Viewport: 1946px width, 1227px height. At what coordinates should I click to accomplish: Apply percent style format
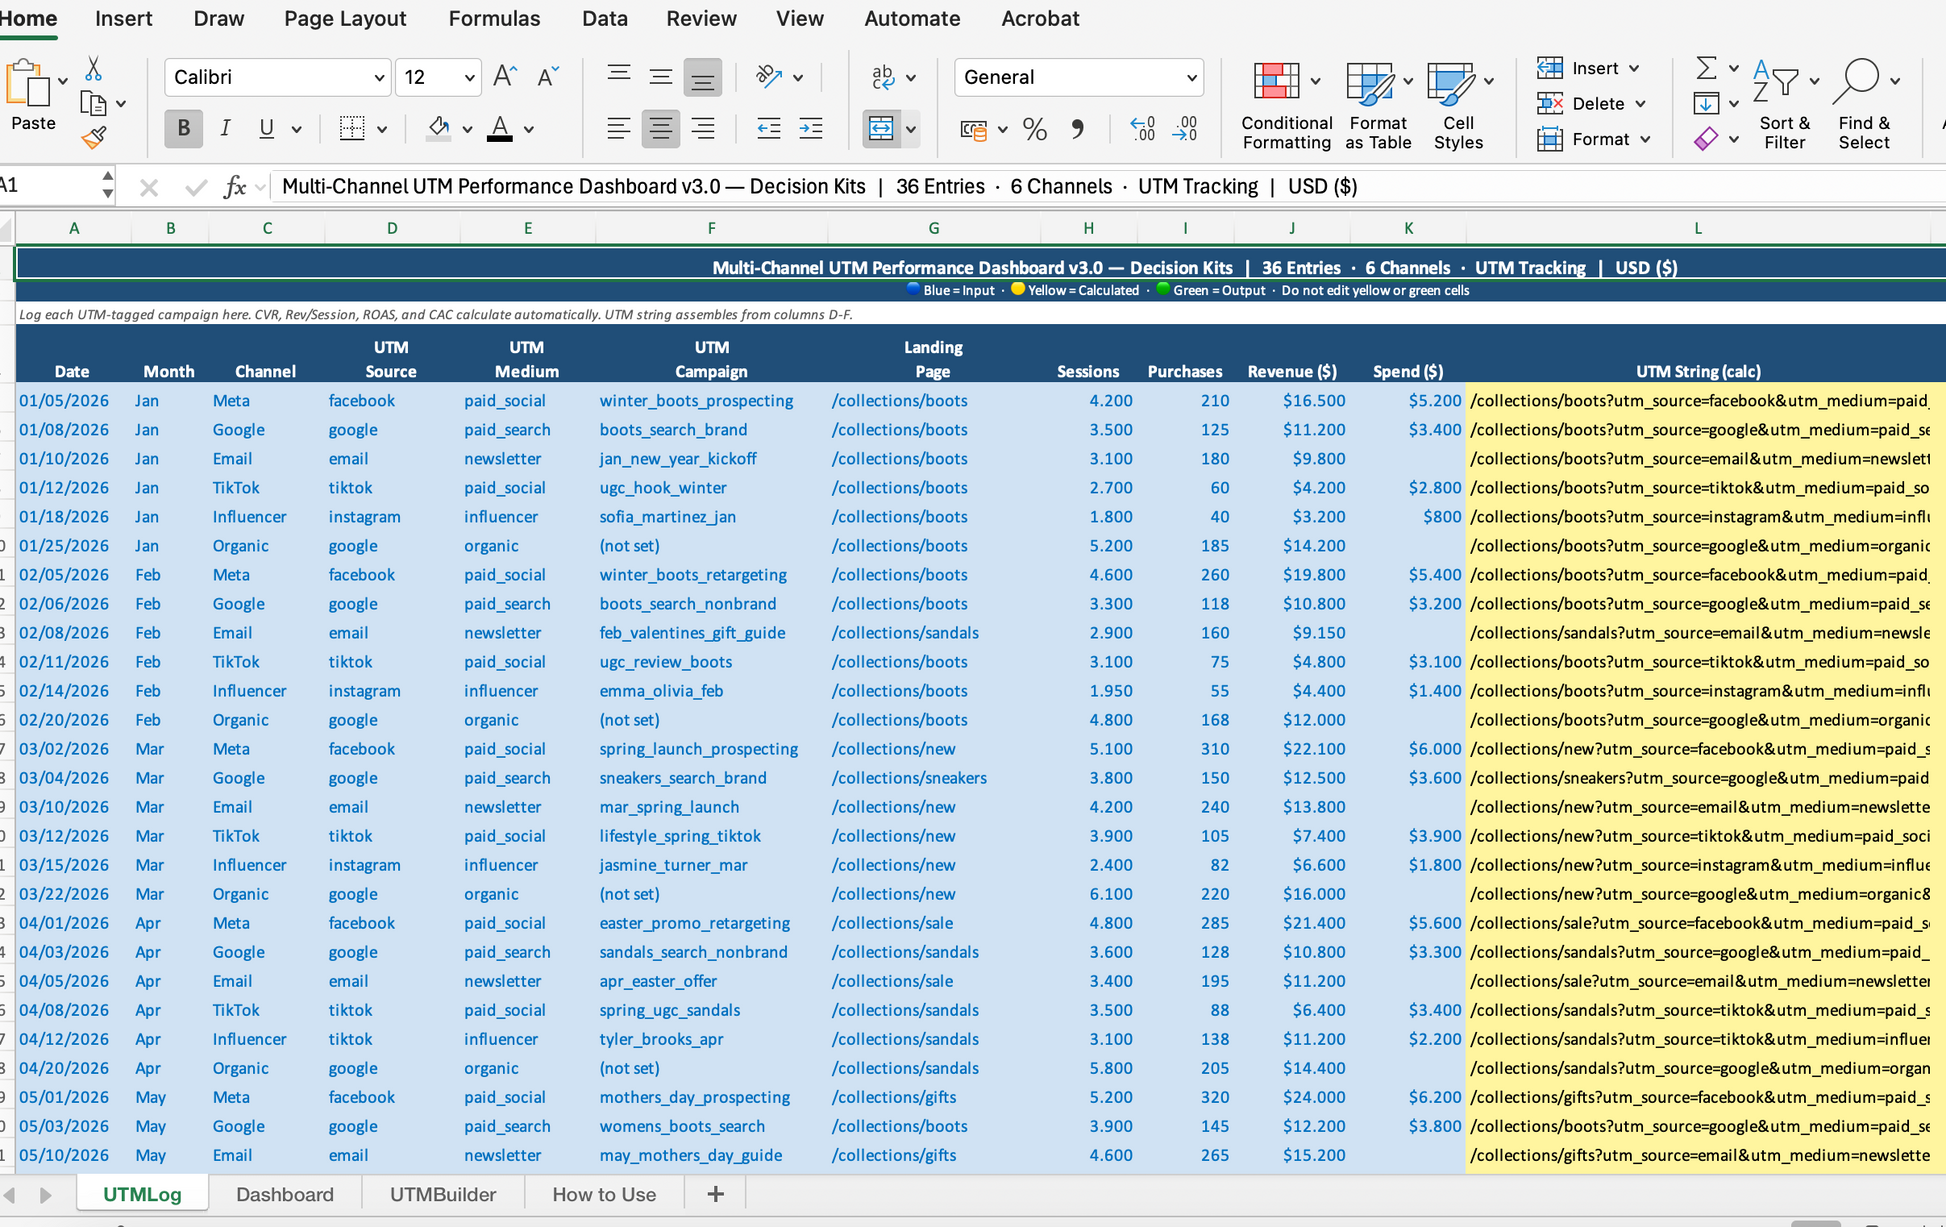1035,129
